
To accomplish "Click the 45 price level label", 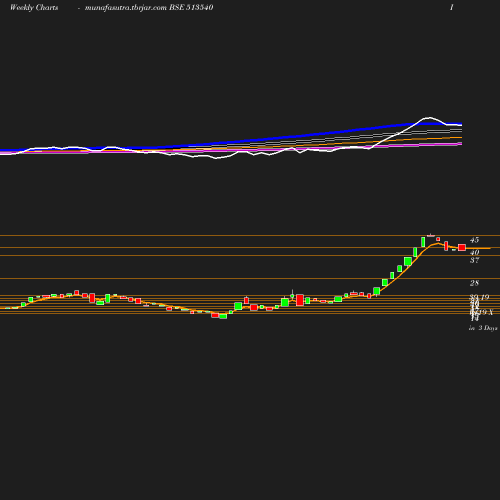I will tap(474, 240).
